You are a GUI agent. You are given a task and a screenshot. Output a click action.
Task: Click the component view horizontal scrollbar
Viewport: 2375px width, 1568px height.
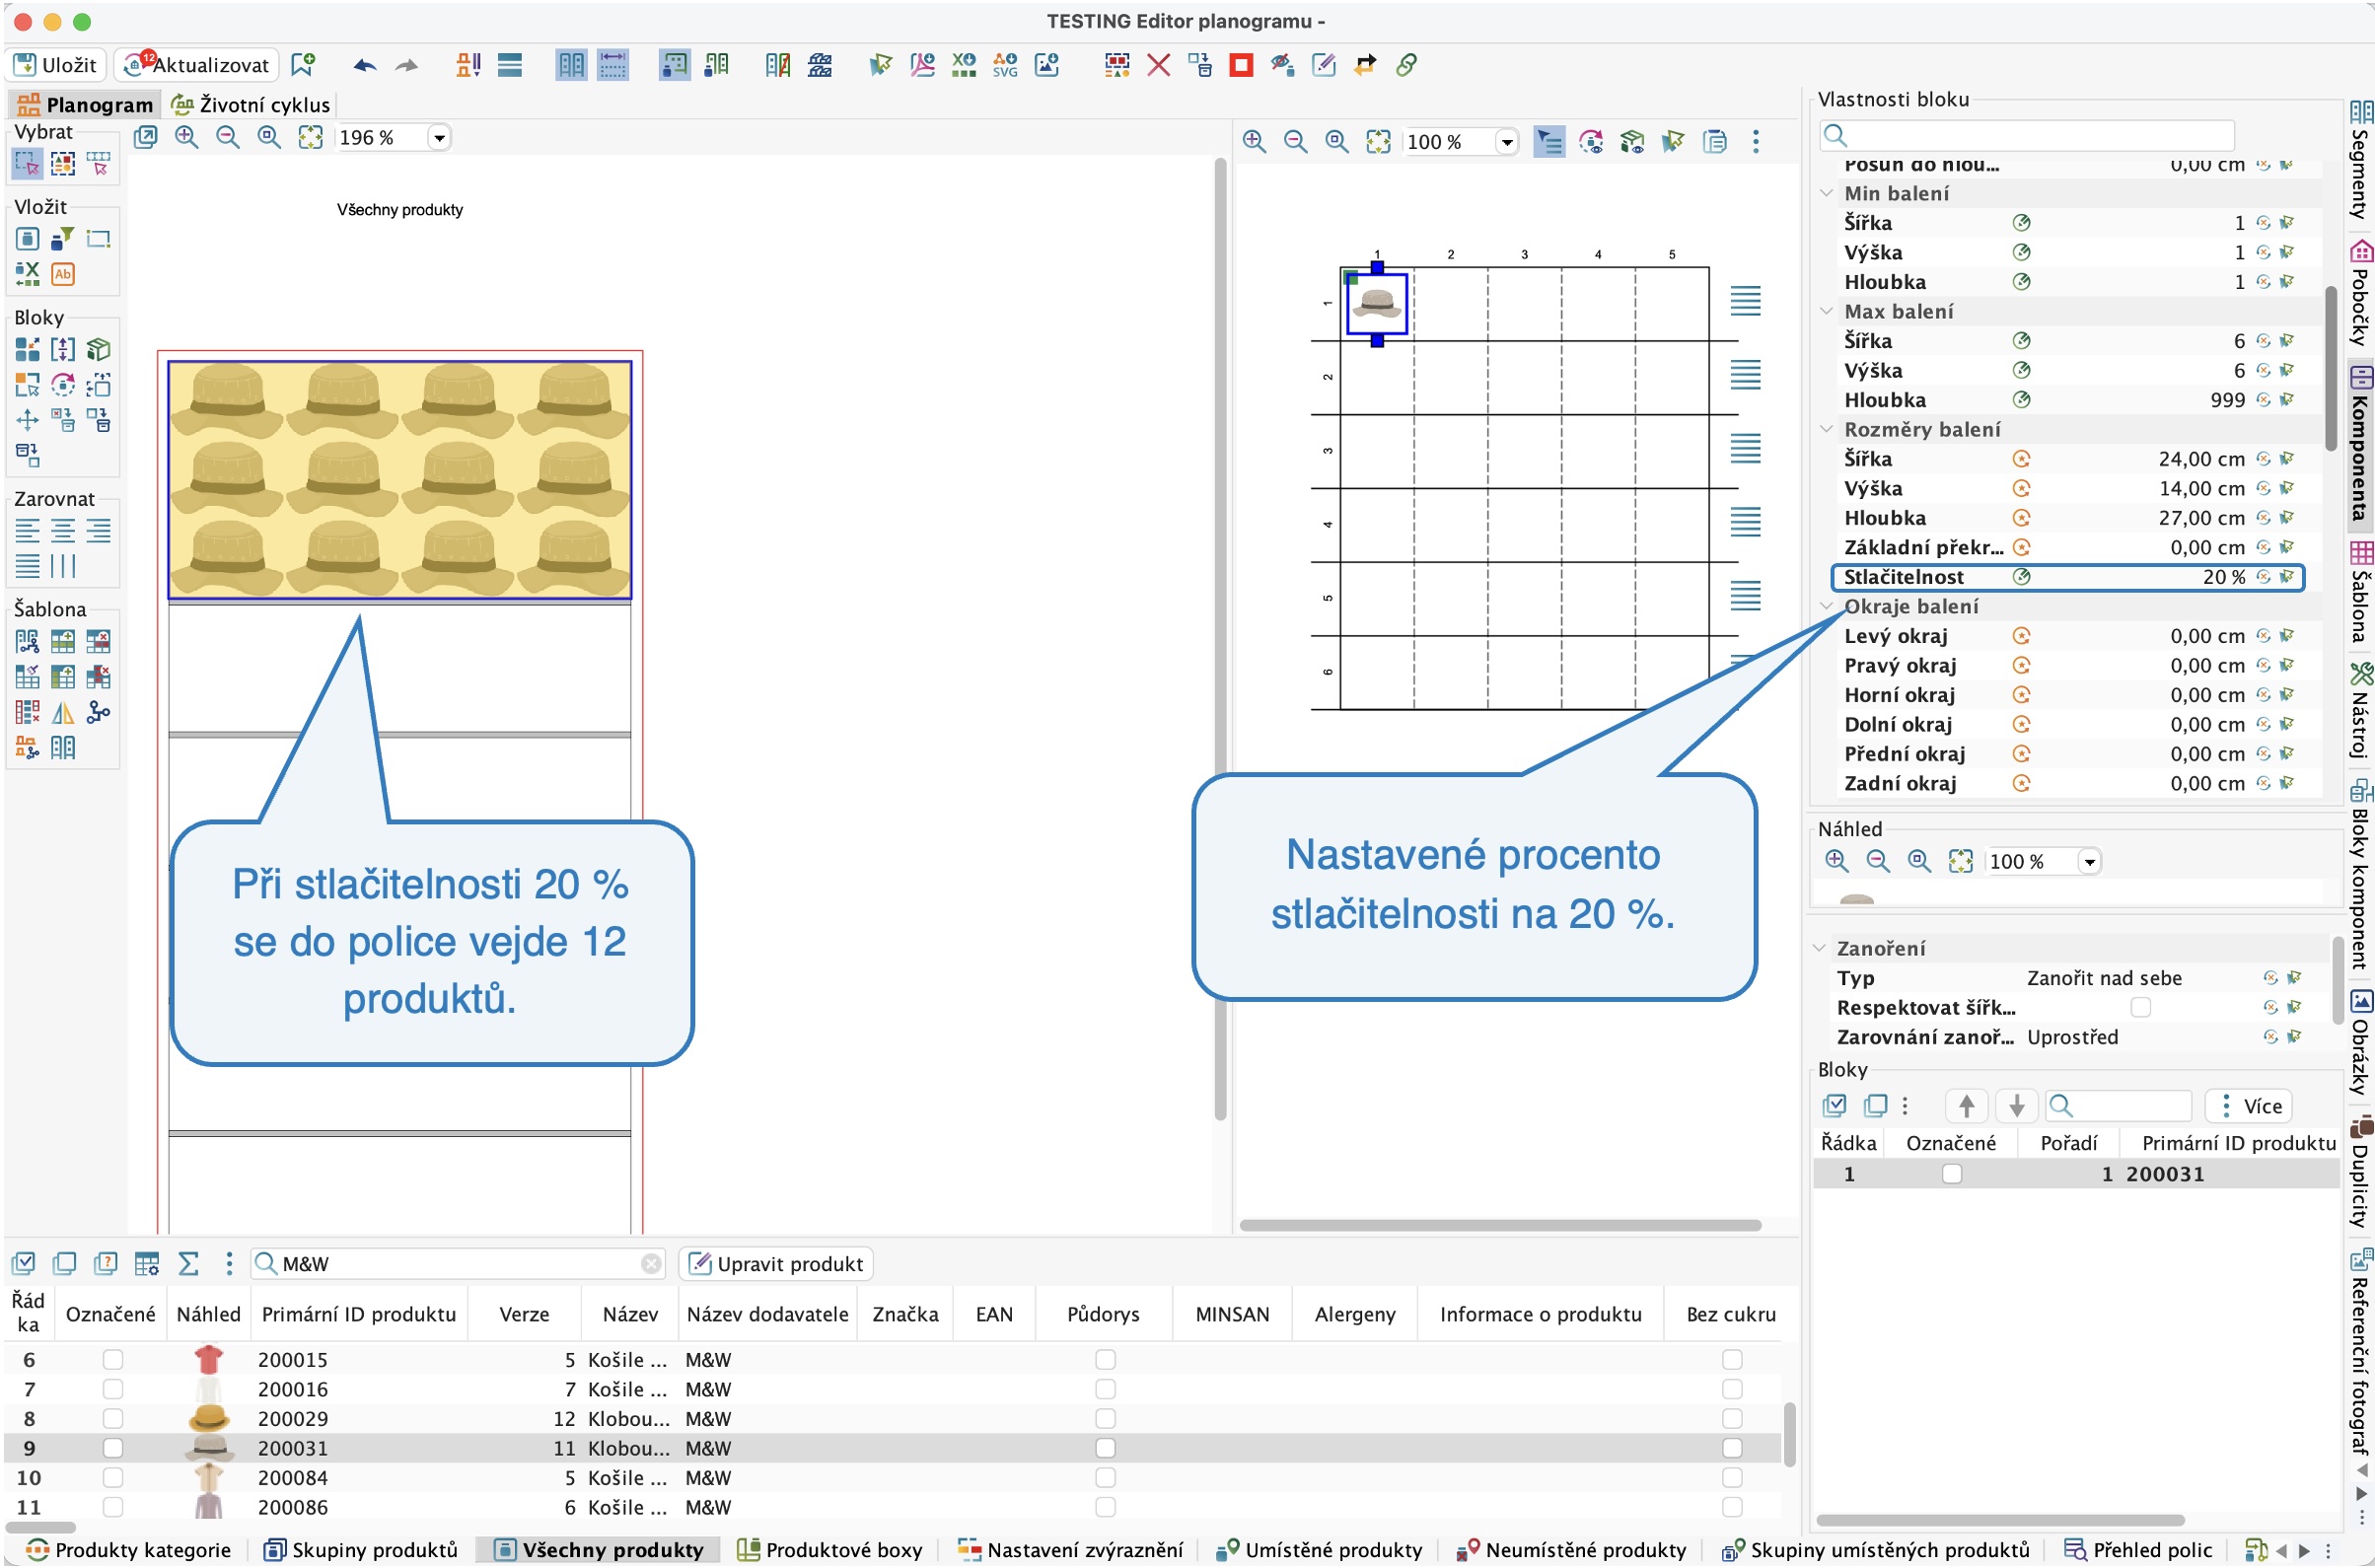click(x=1500, y=1225)
